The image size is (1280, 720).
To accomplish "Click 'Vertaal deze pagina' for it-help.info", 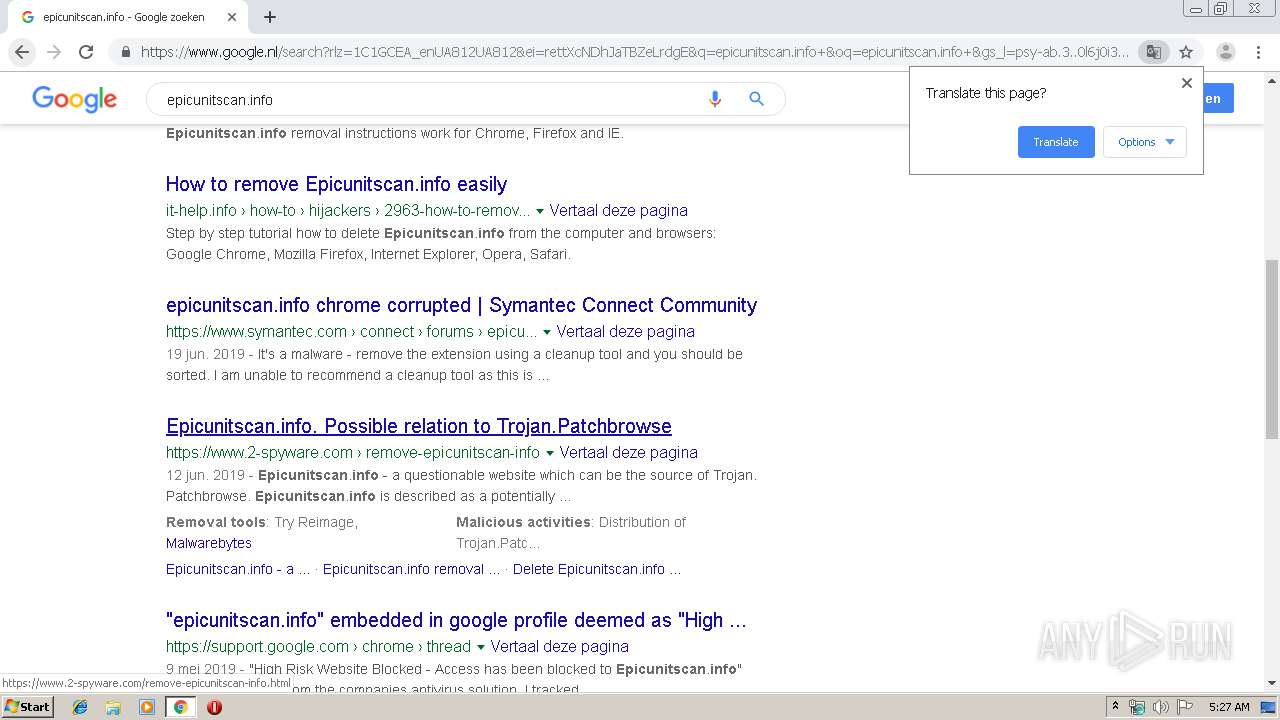I will [618, 211].
